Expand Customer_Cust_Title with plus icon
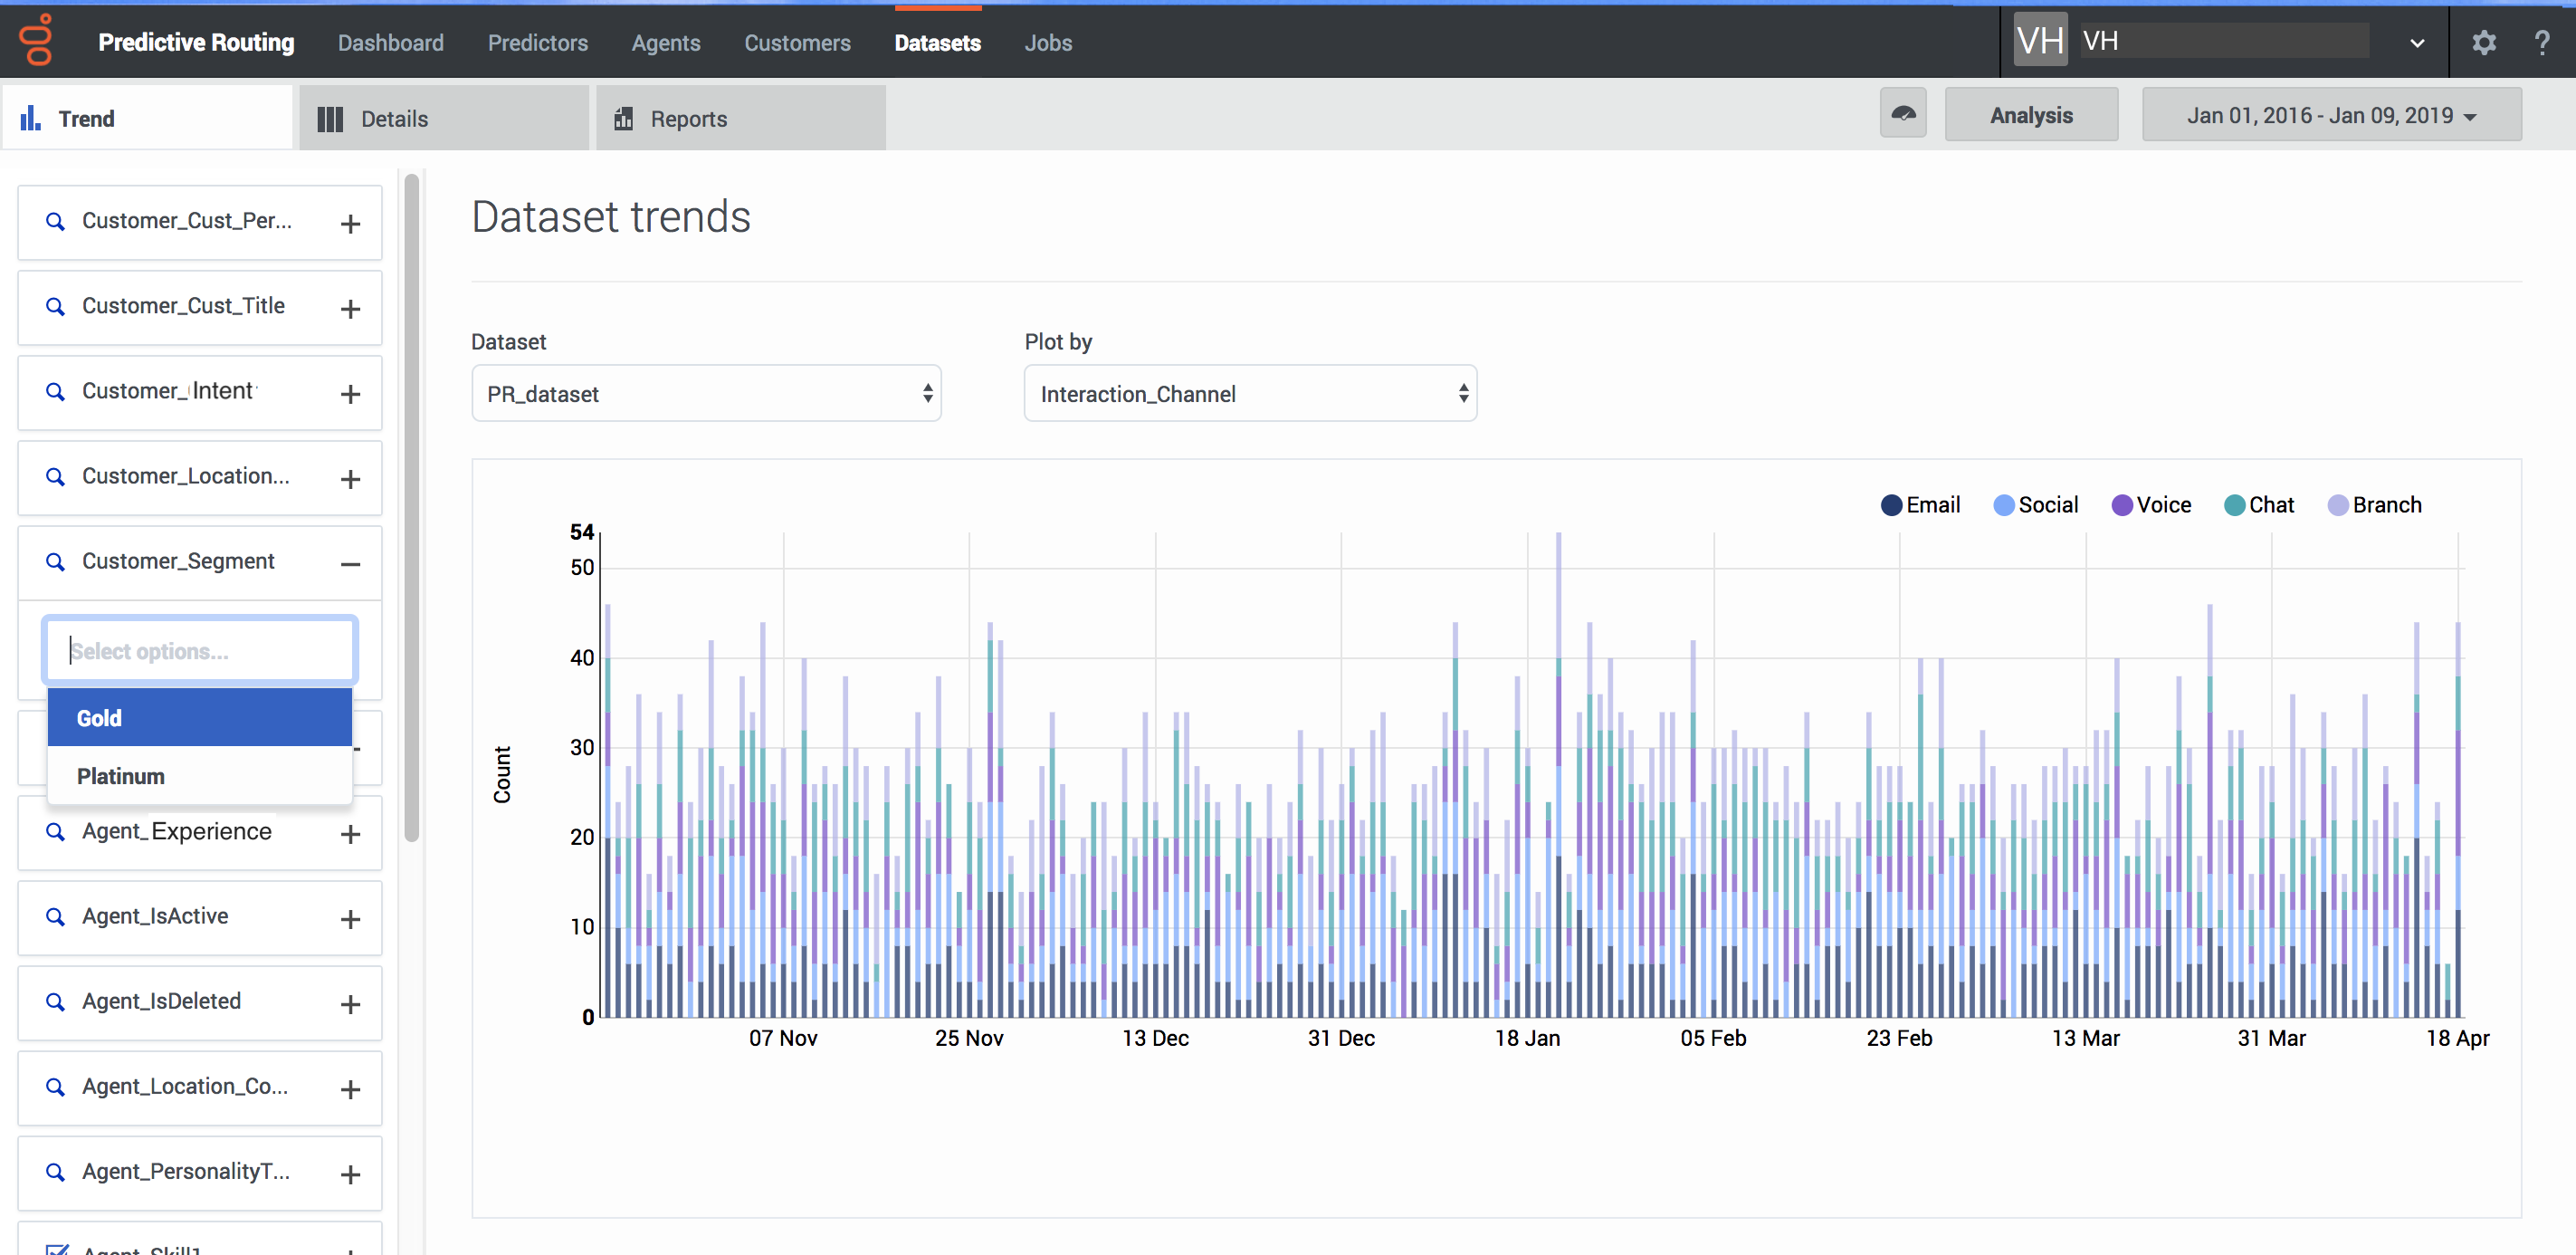Screen dimensions: 2576x1255 350,309
